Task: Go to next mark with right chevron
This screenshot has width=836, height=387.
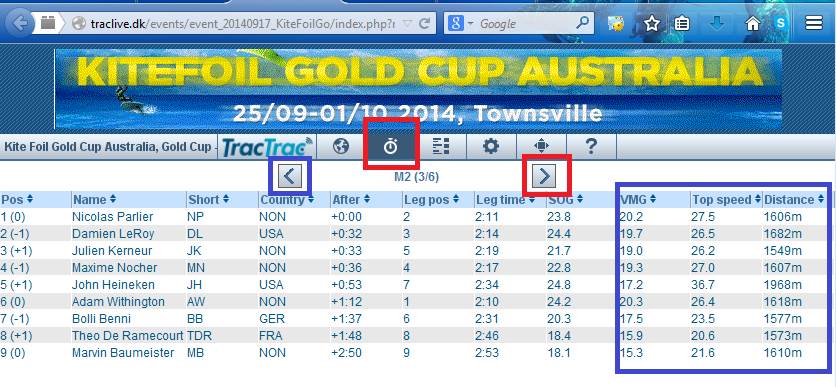Action: [x=544, y=176]
